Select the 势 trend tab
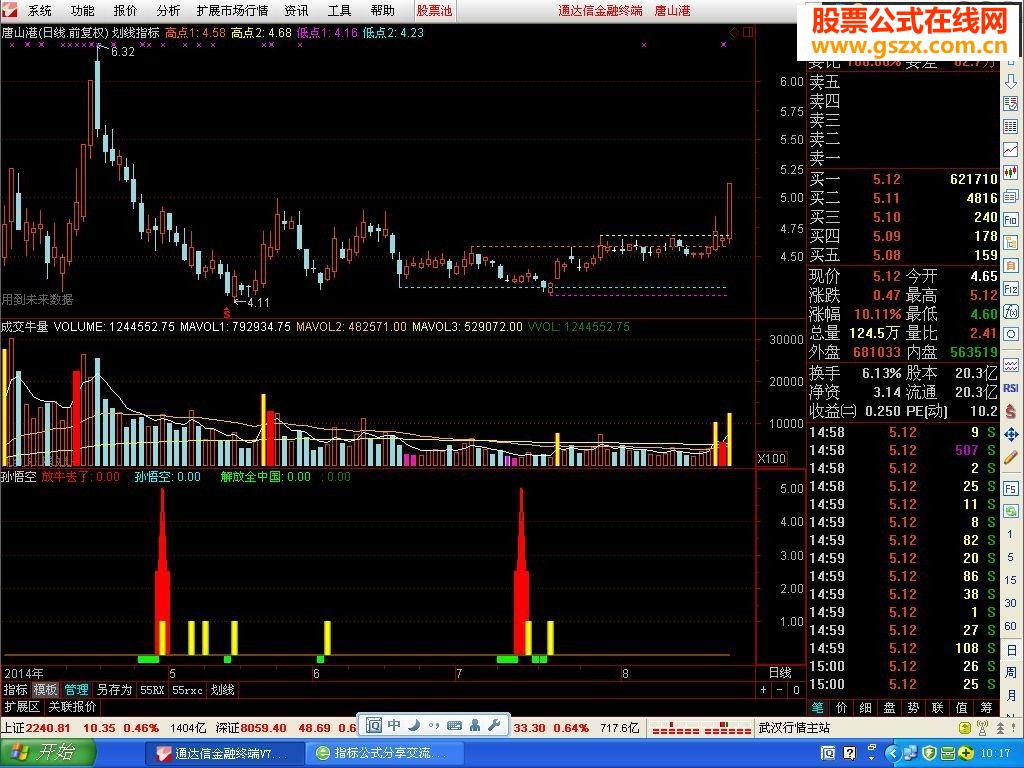Image resolution: width=1024 pixels, height=768 pixels. (914, 707)
